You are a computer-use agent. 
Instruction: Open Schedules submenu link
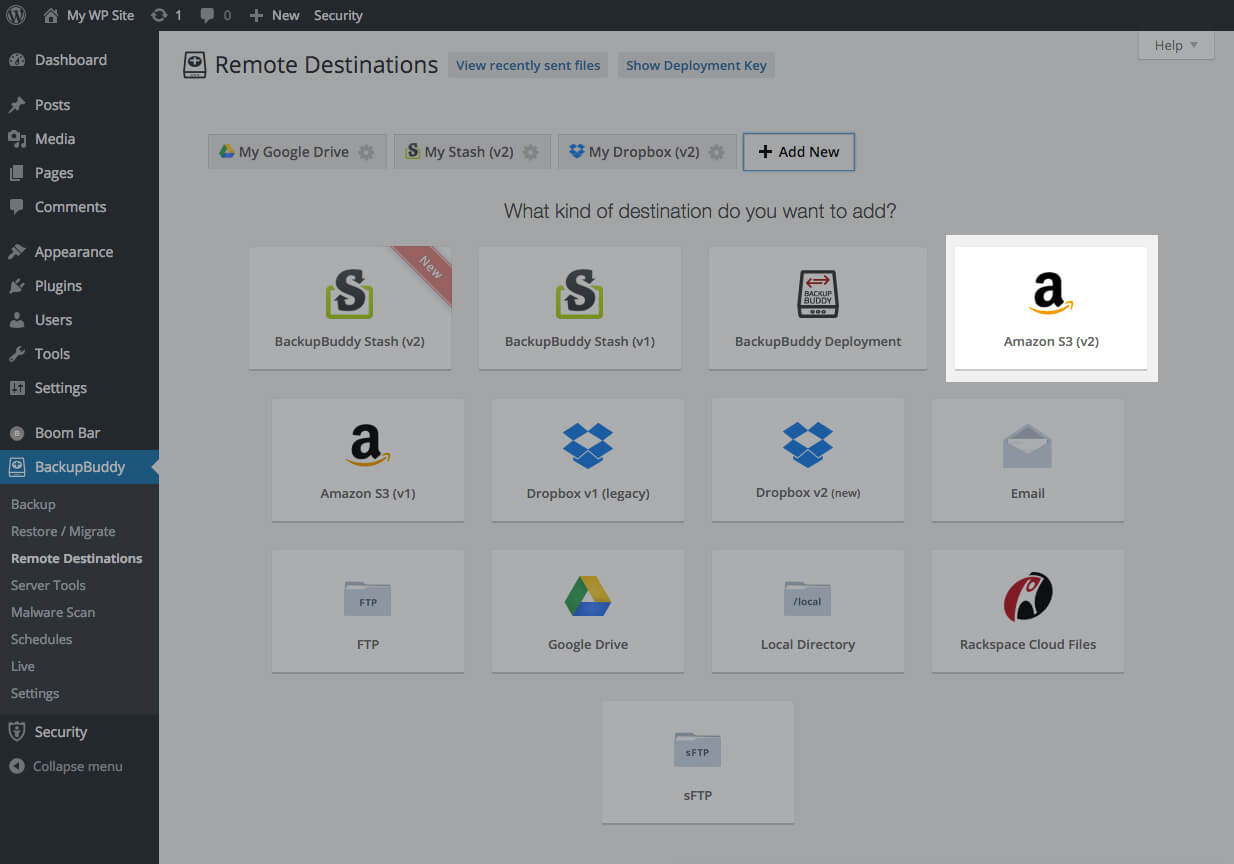41,639
